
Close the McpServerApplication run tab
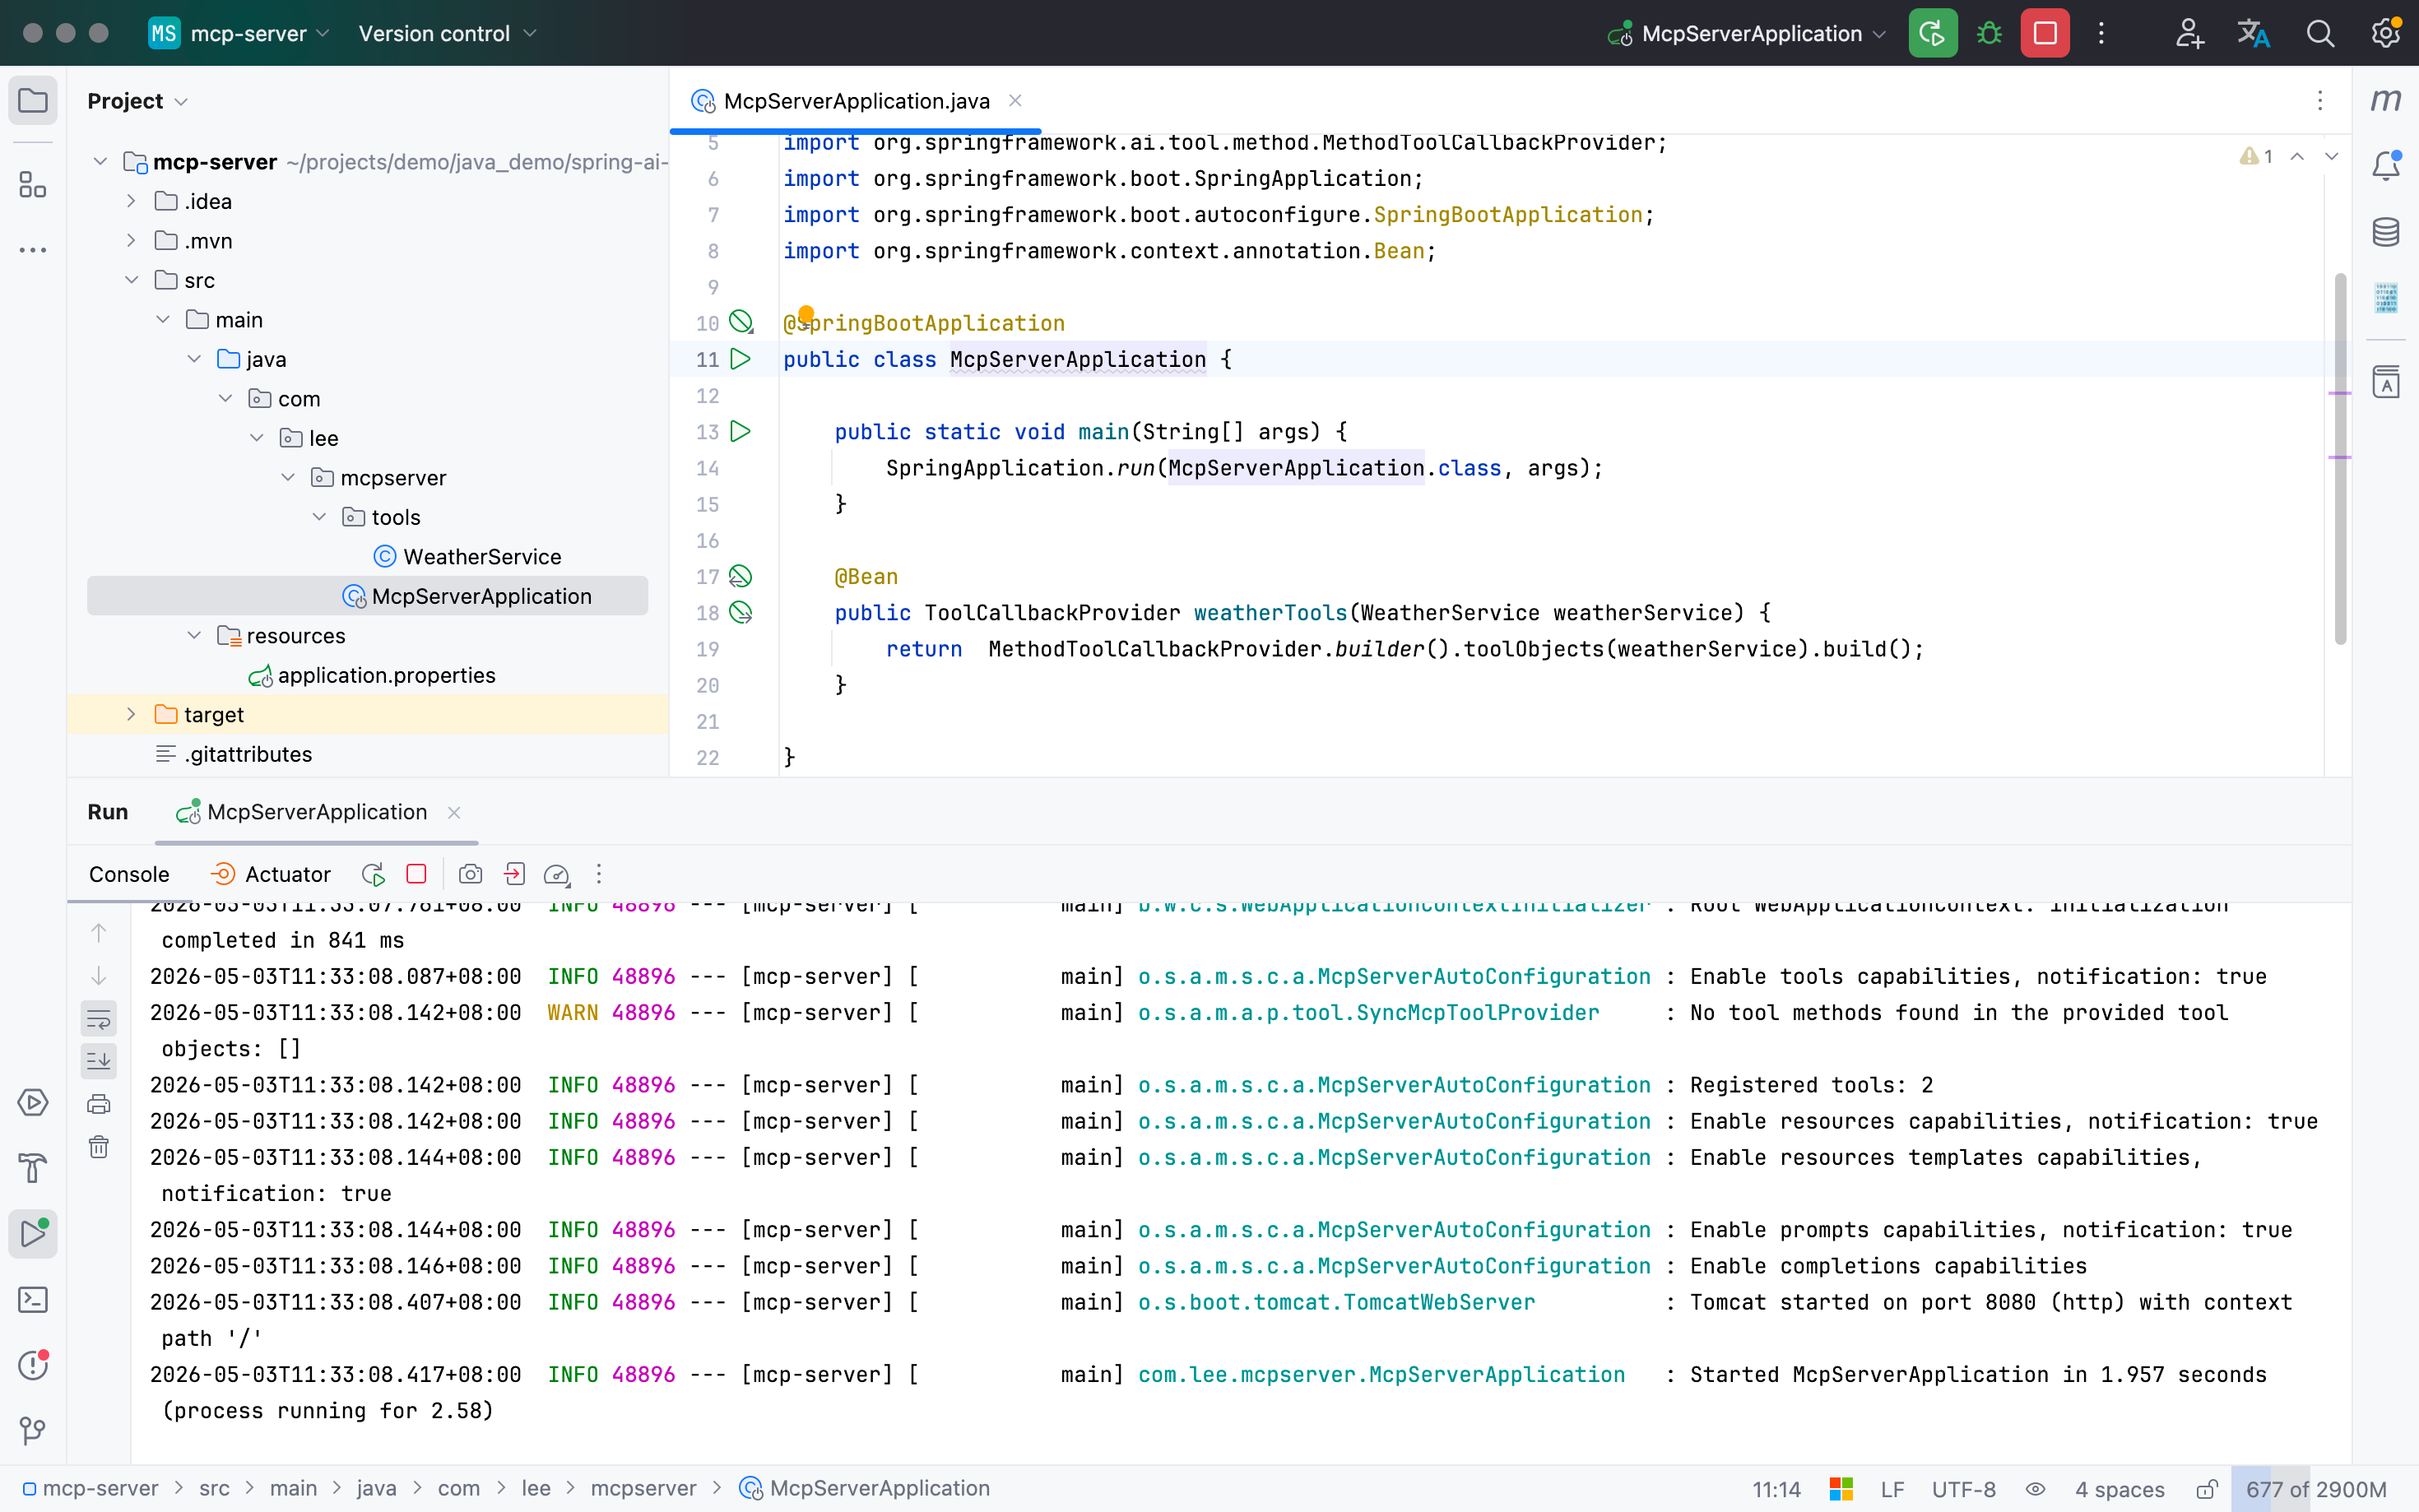point(454,812)
